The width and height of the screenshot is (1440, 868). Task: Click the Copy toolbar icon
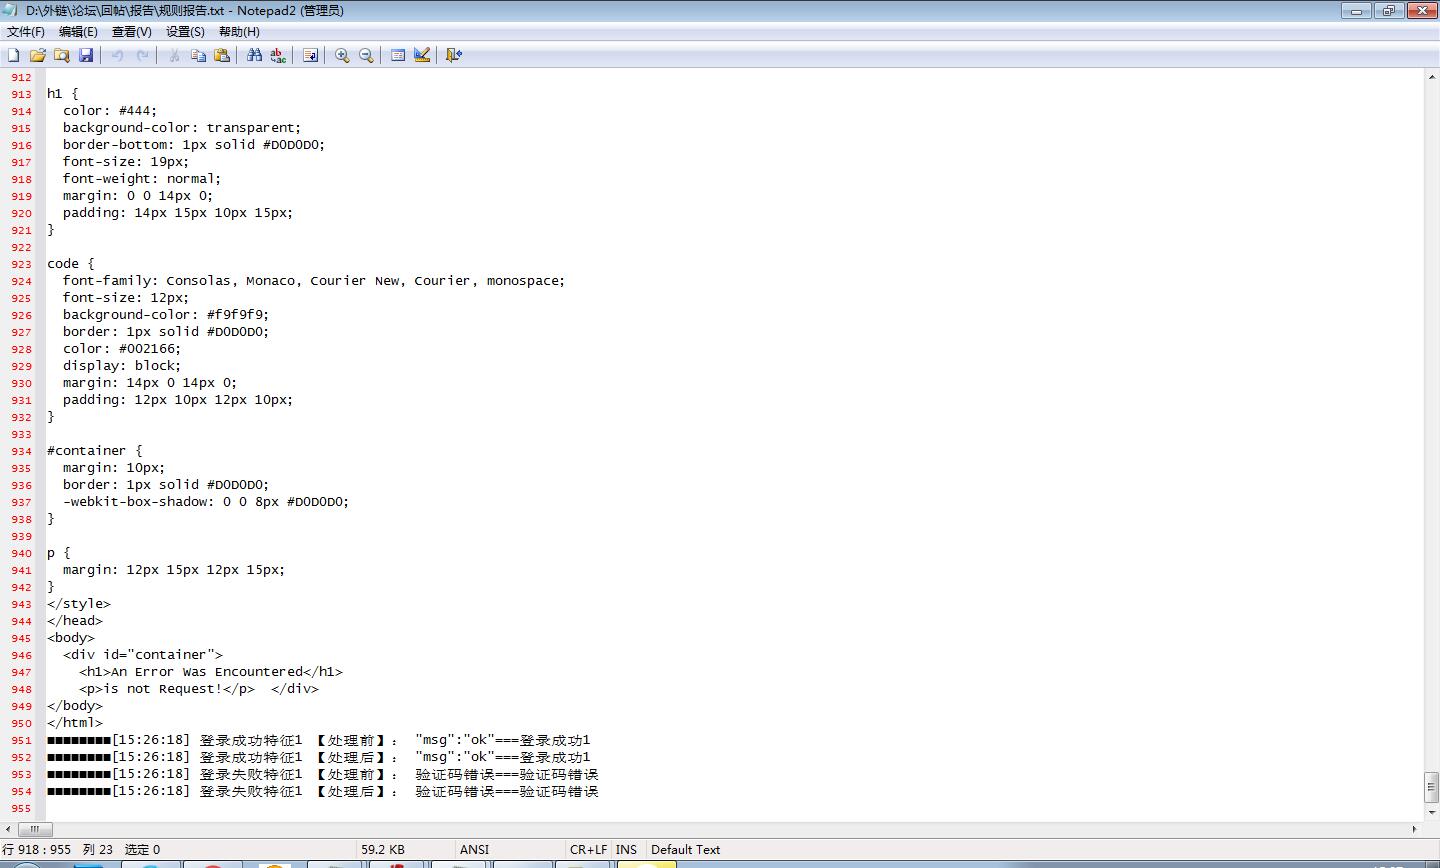(x=198, y=55)
